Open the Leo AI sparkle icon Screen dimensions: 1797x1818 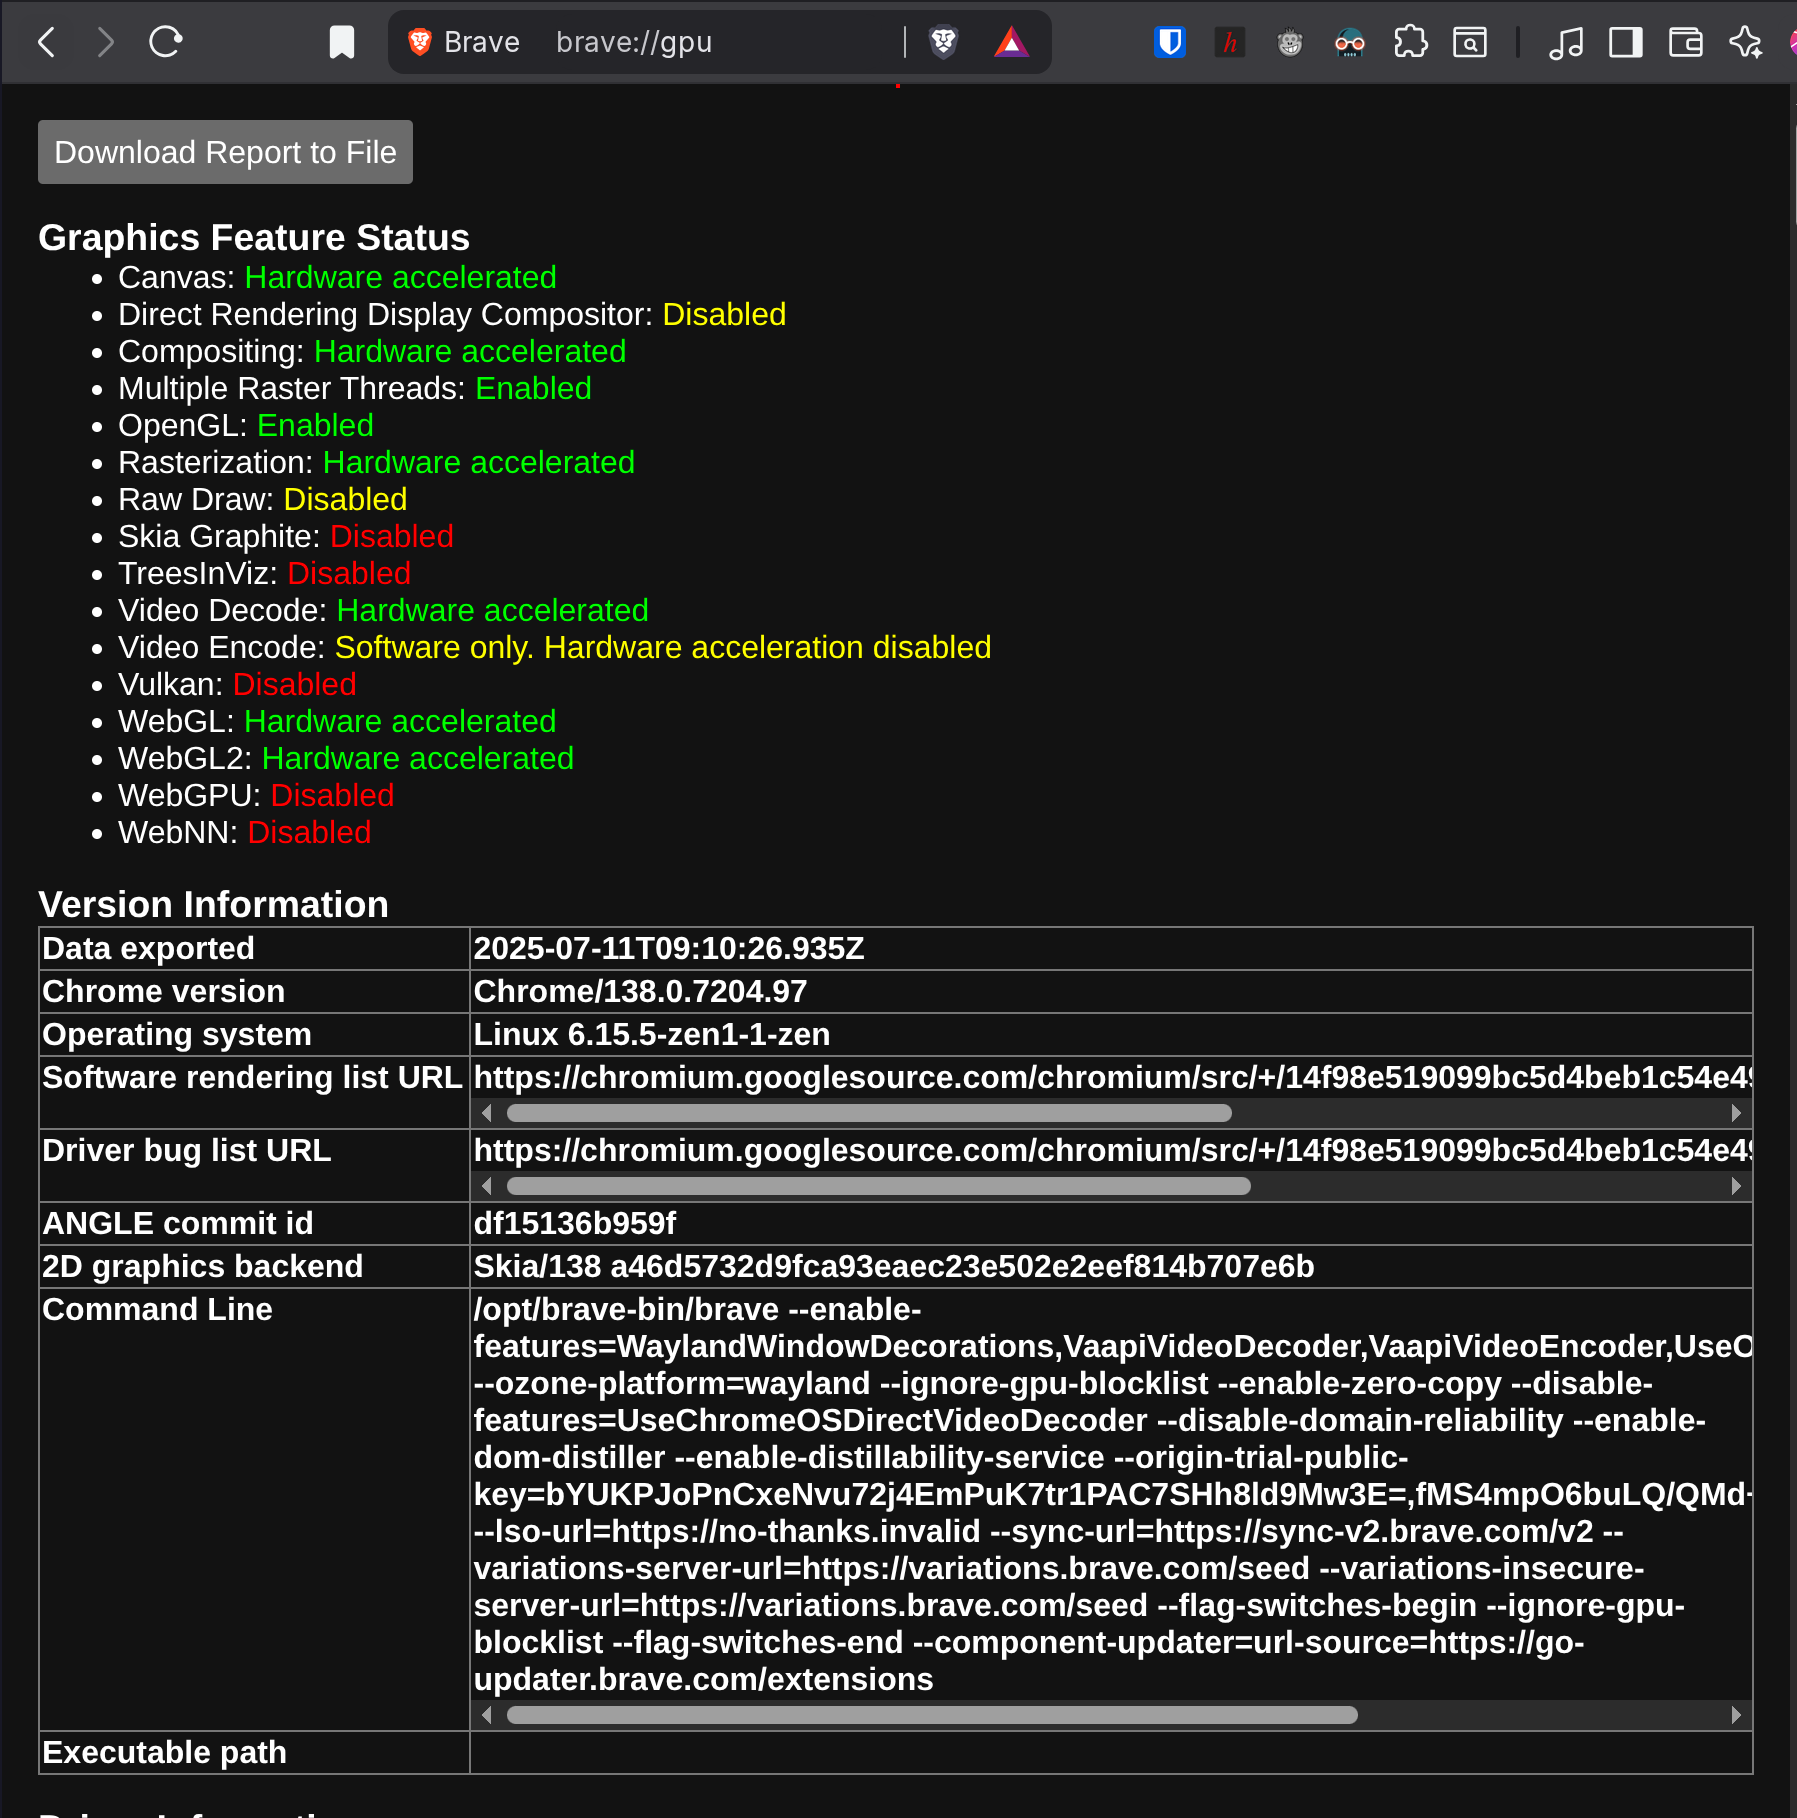(x=1746, y=42)
